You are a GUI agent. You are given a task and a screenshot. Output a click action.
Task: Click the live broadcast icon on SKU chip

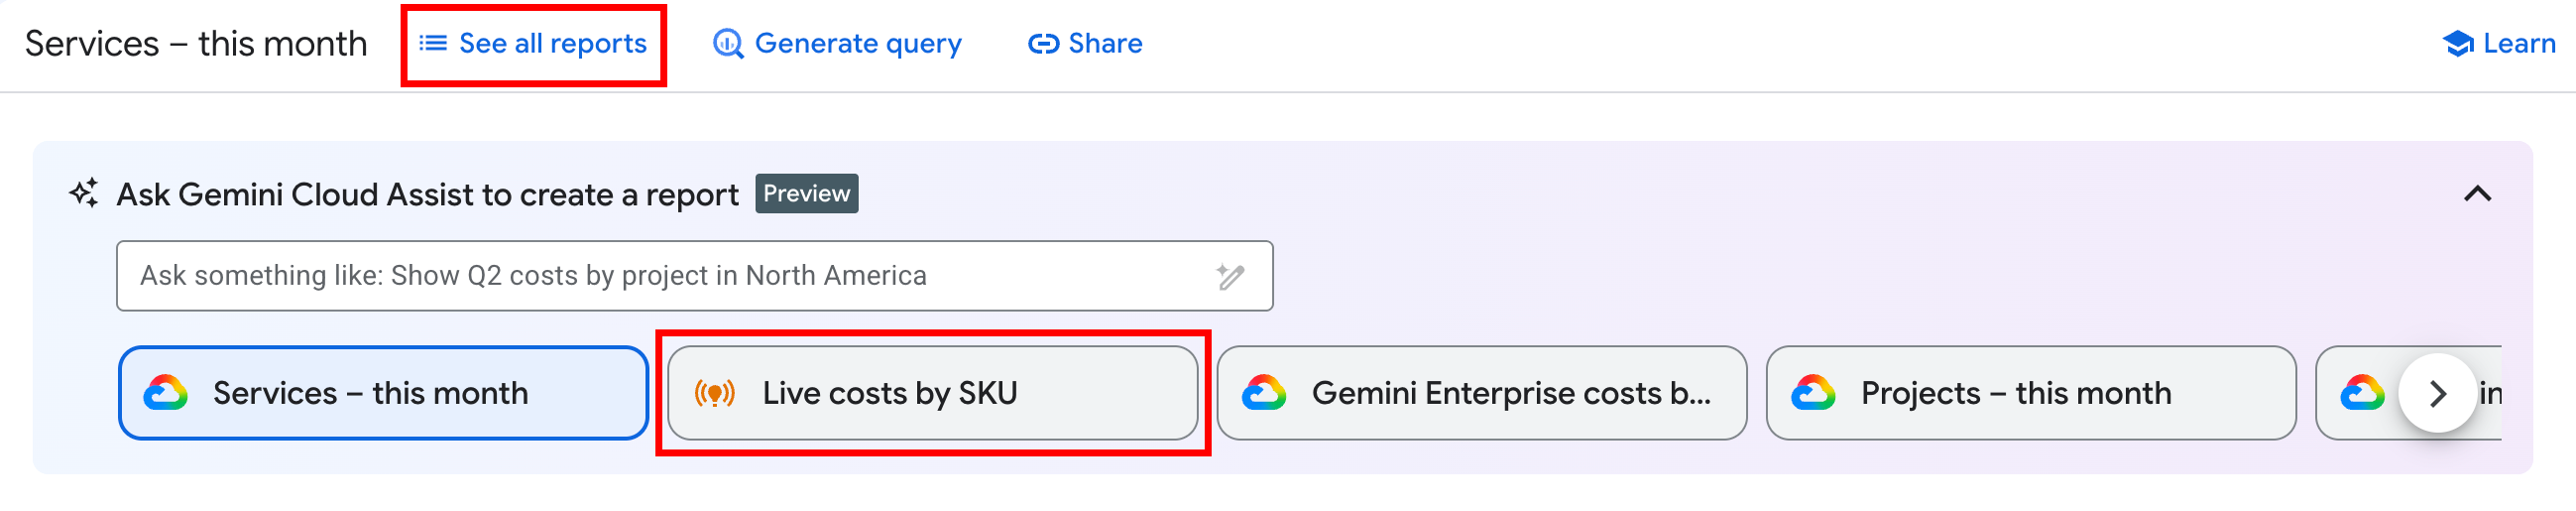pos(714,393)
